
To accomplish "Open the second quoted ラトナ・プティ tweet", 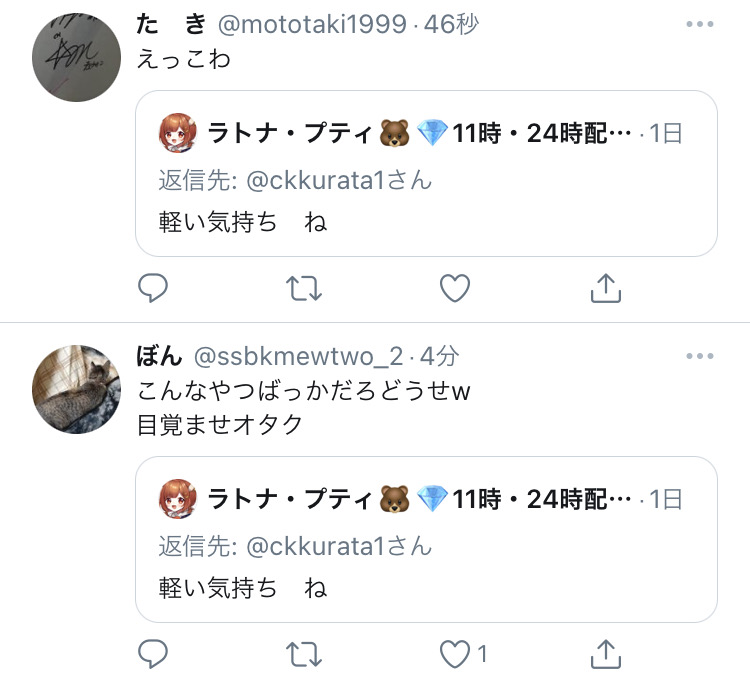I will point(426,539).
